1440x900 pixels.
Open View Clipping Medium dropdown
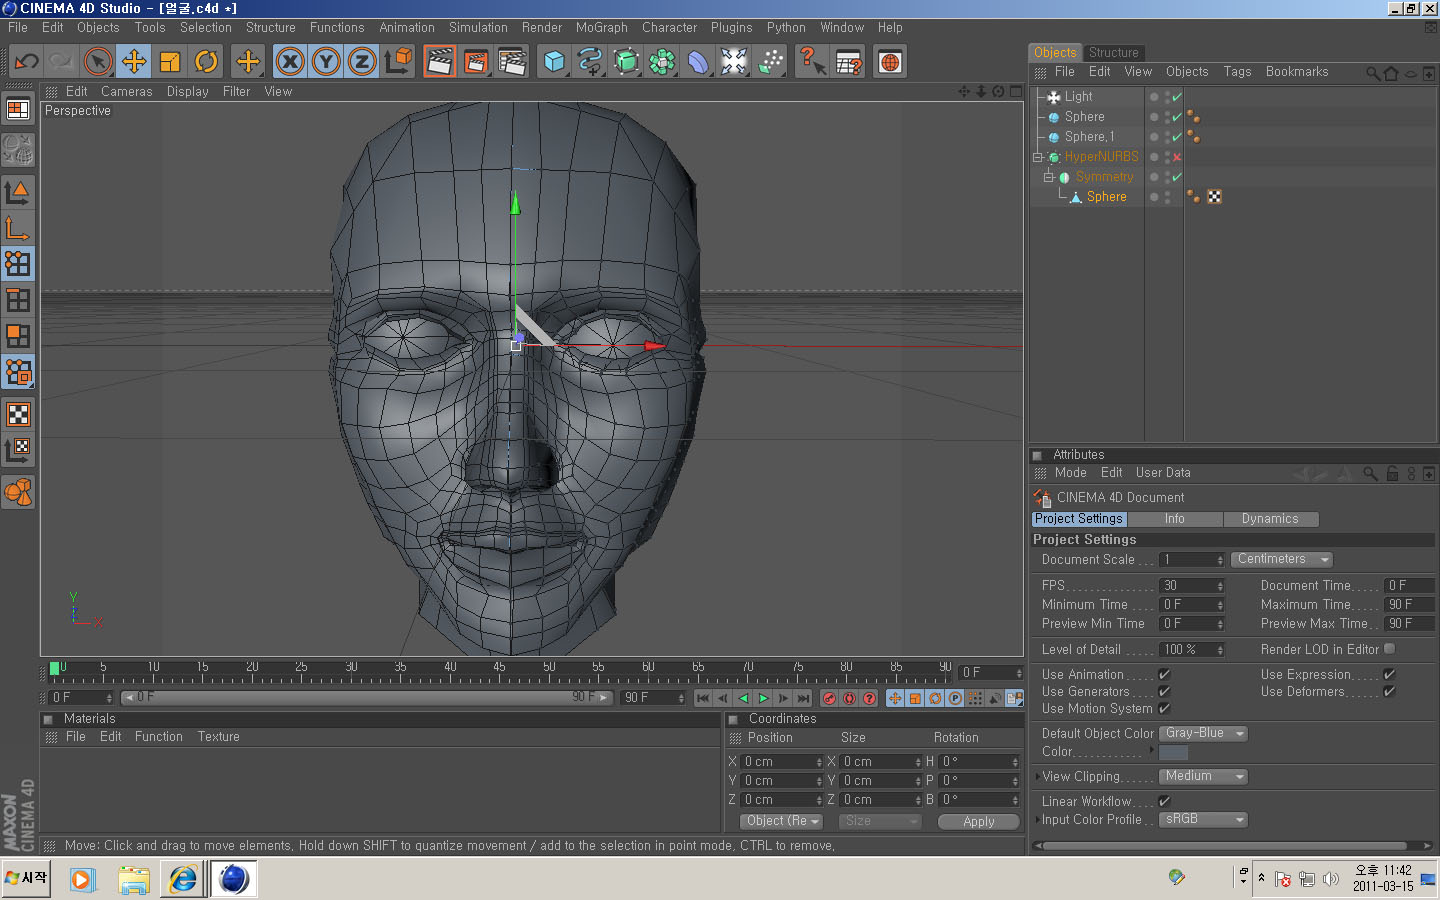[1203, 777]
